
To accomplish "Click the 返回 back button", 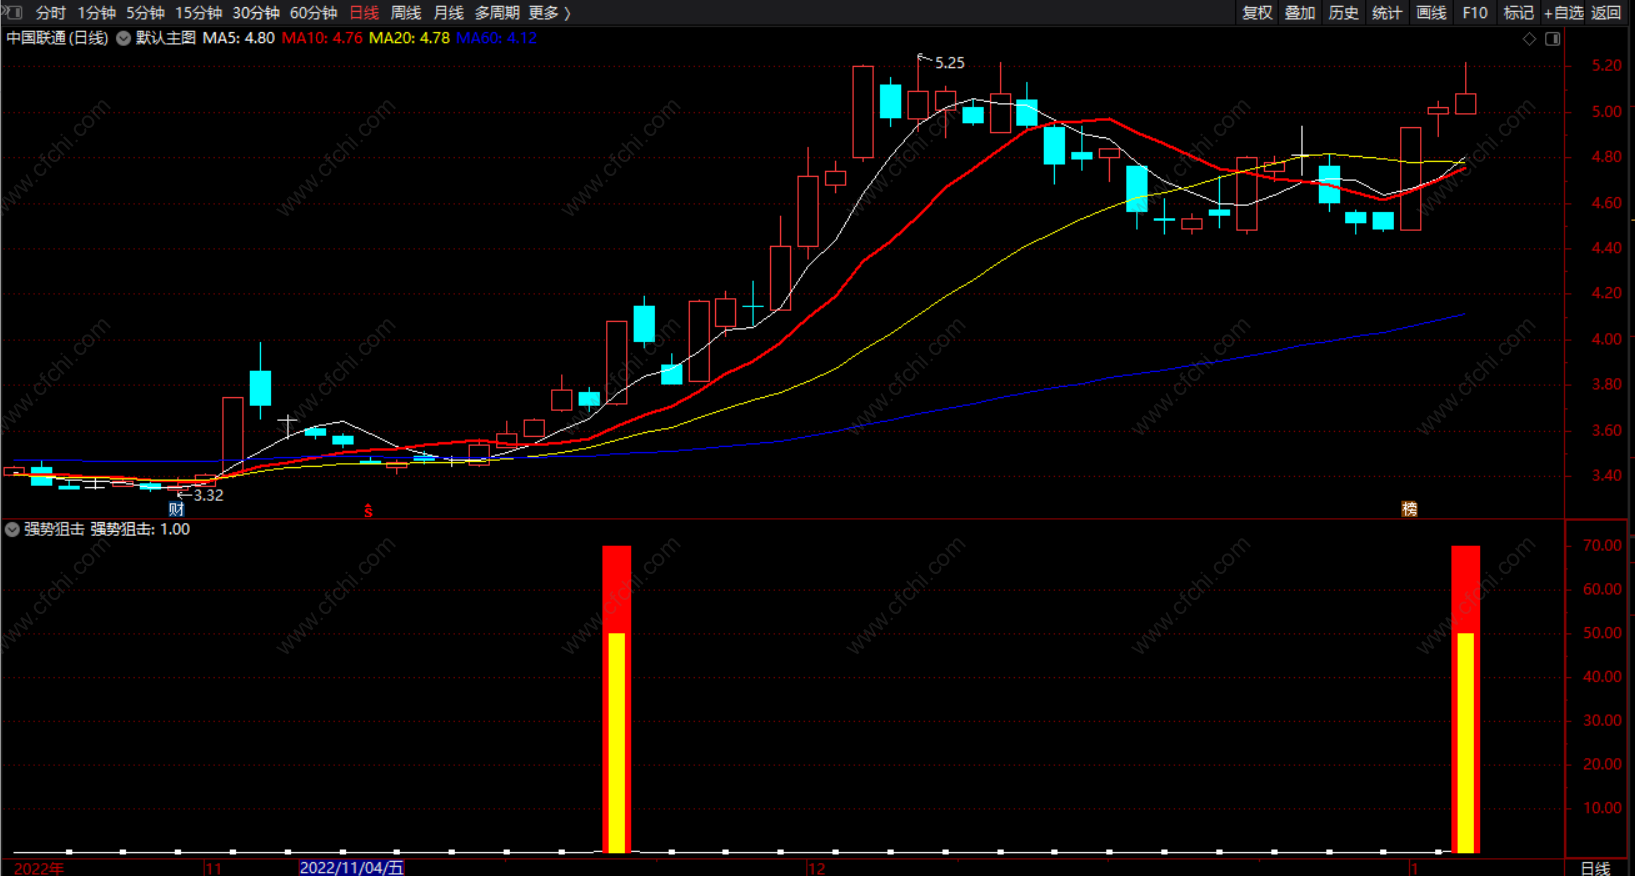I will point(1606,13).
